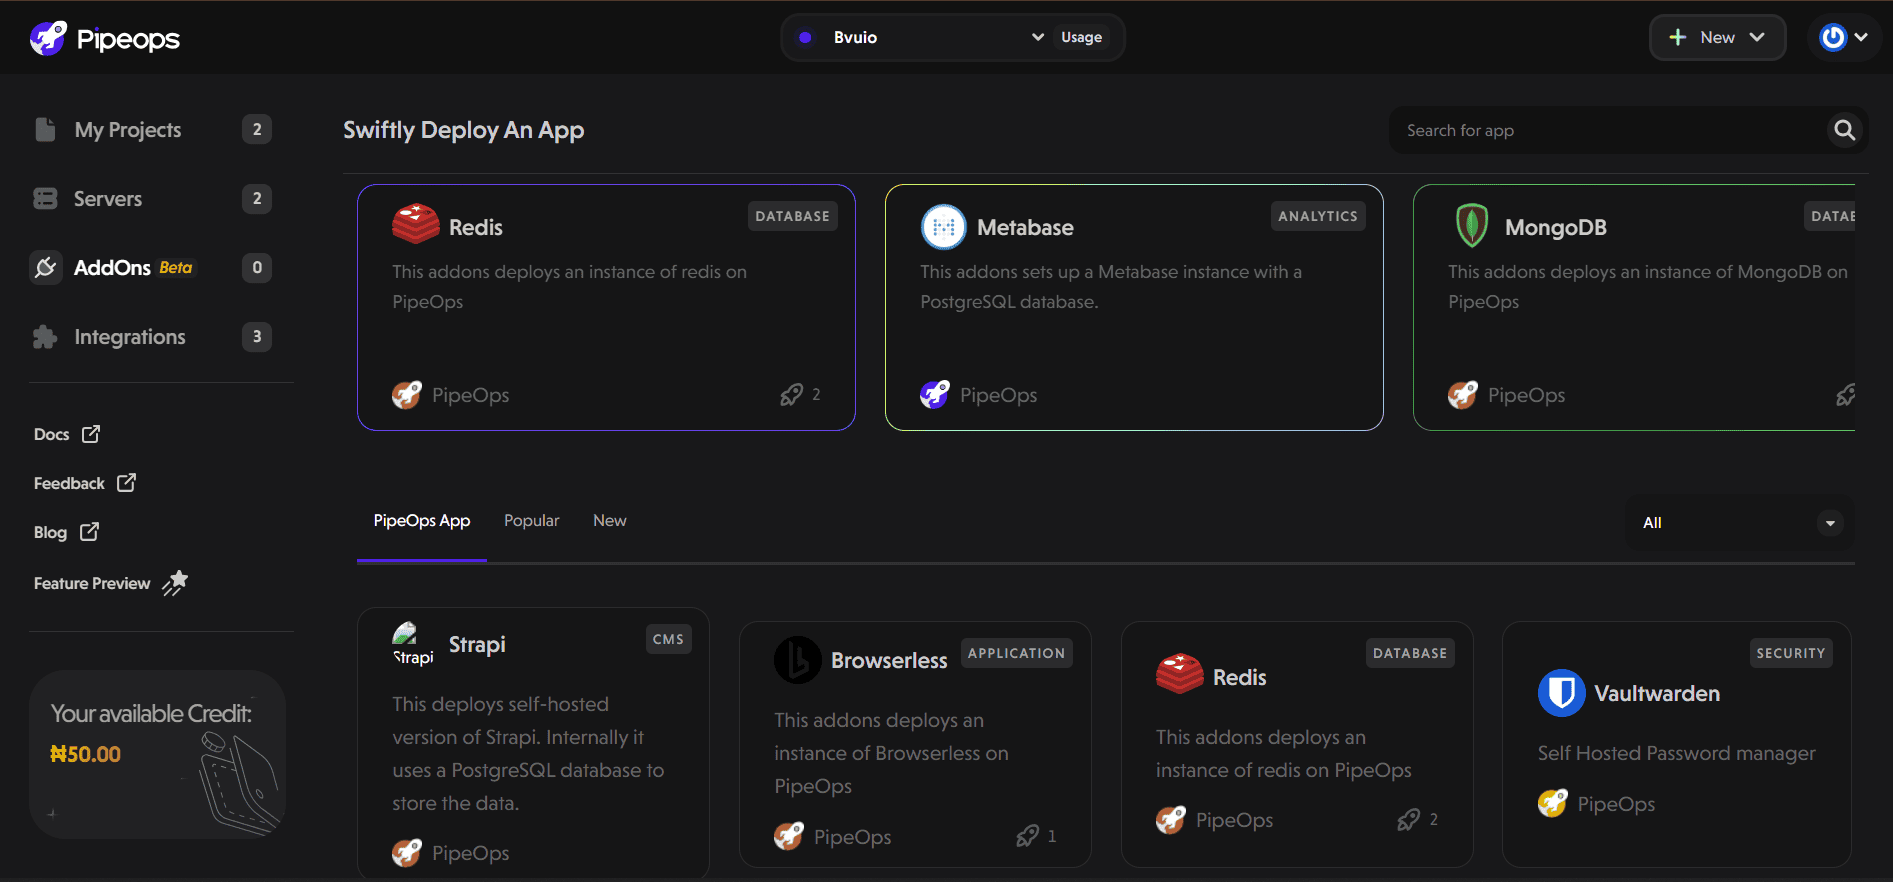Open the Feedback link
This screenshot has width=1893, height=882.
click(x=85, y=483)
